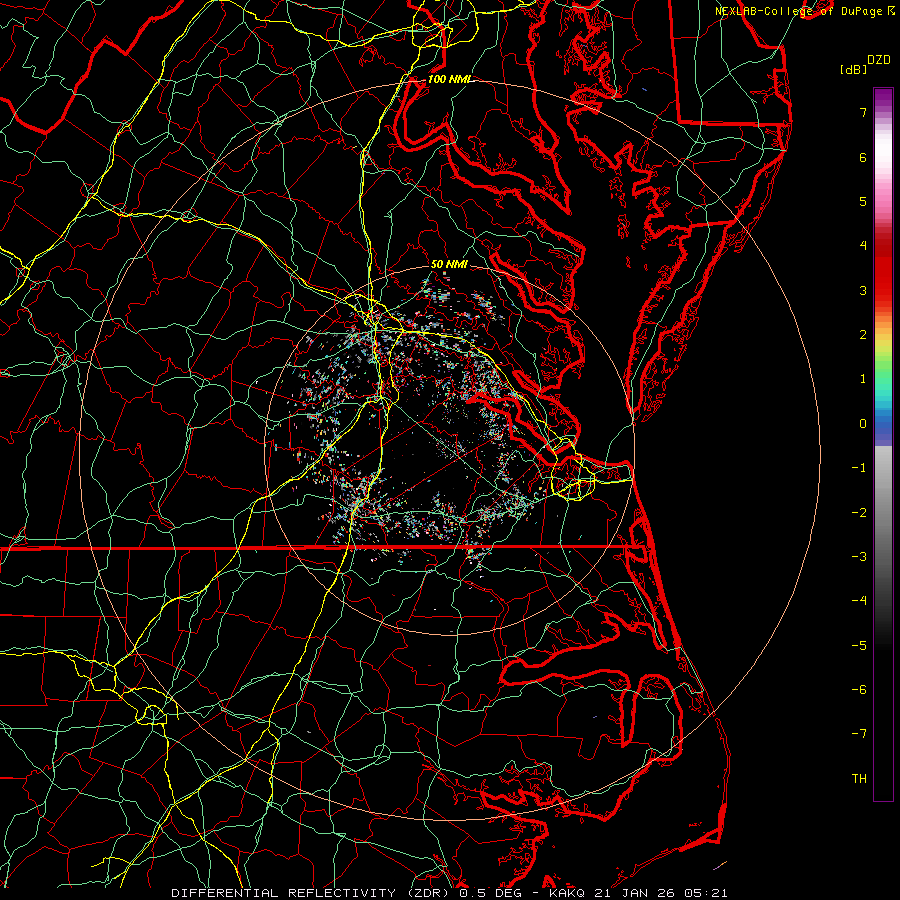Click the 0 dB value on the scale
The height and width of the screenshot is (900, 900).
click(862, 423)
